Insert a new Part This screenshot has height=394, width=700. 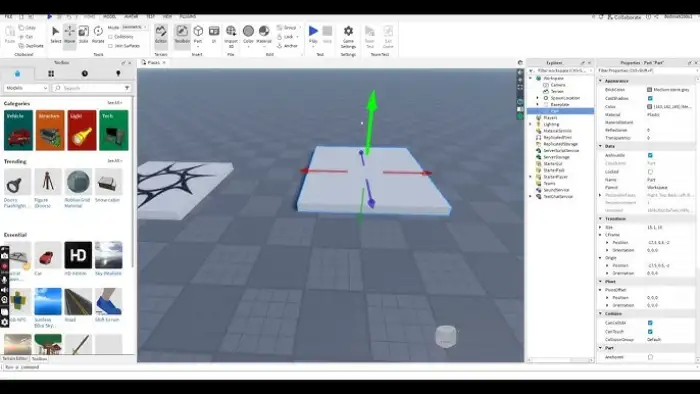(198, 35)
